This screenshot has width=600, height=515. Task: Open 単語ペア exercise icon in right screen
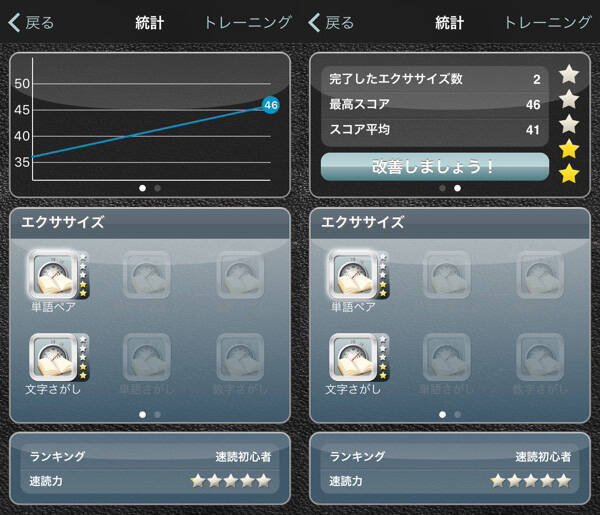pos(353,275)
